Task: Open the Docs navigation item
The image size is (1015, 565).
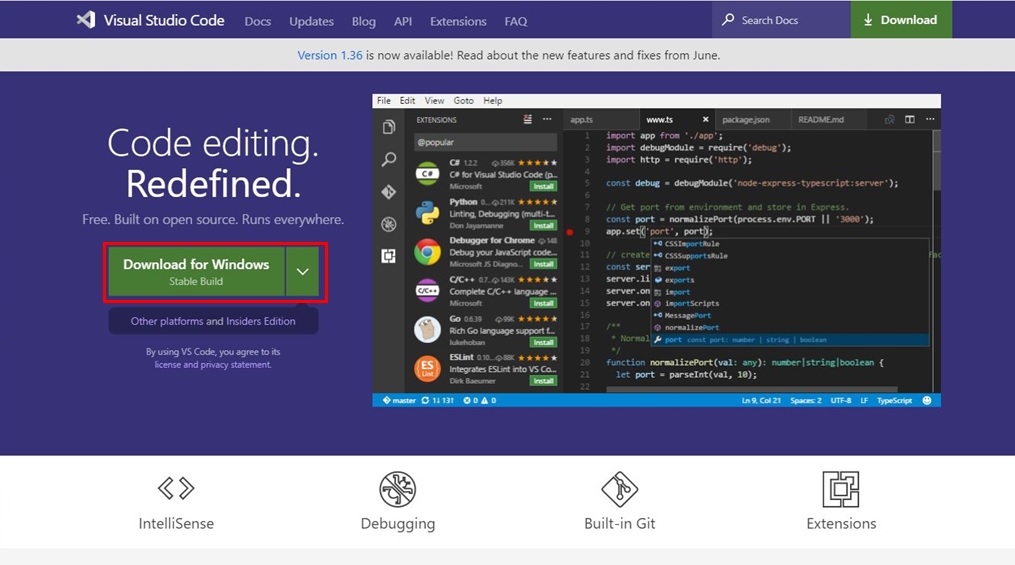Action: [257, 21]
